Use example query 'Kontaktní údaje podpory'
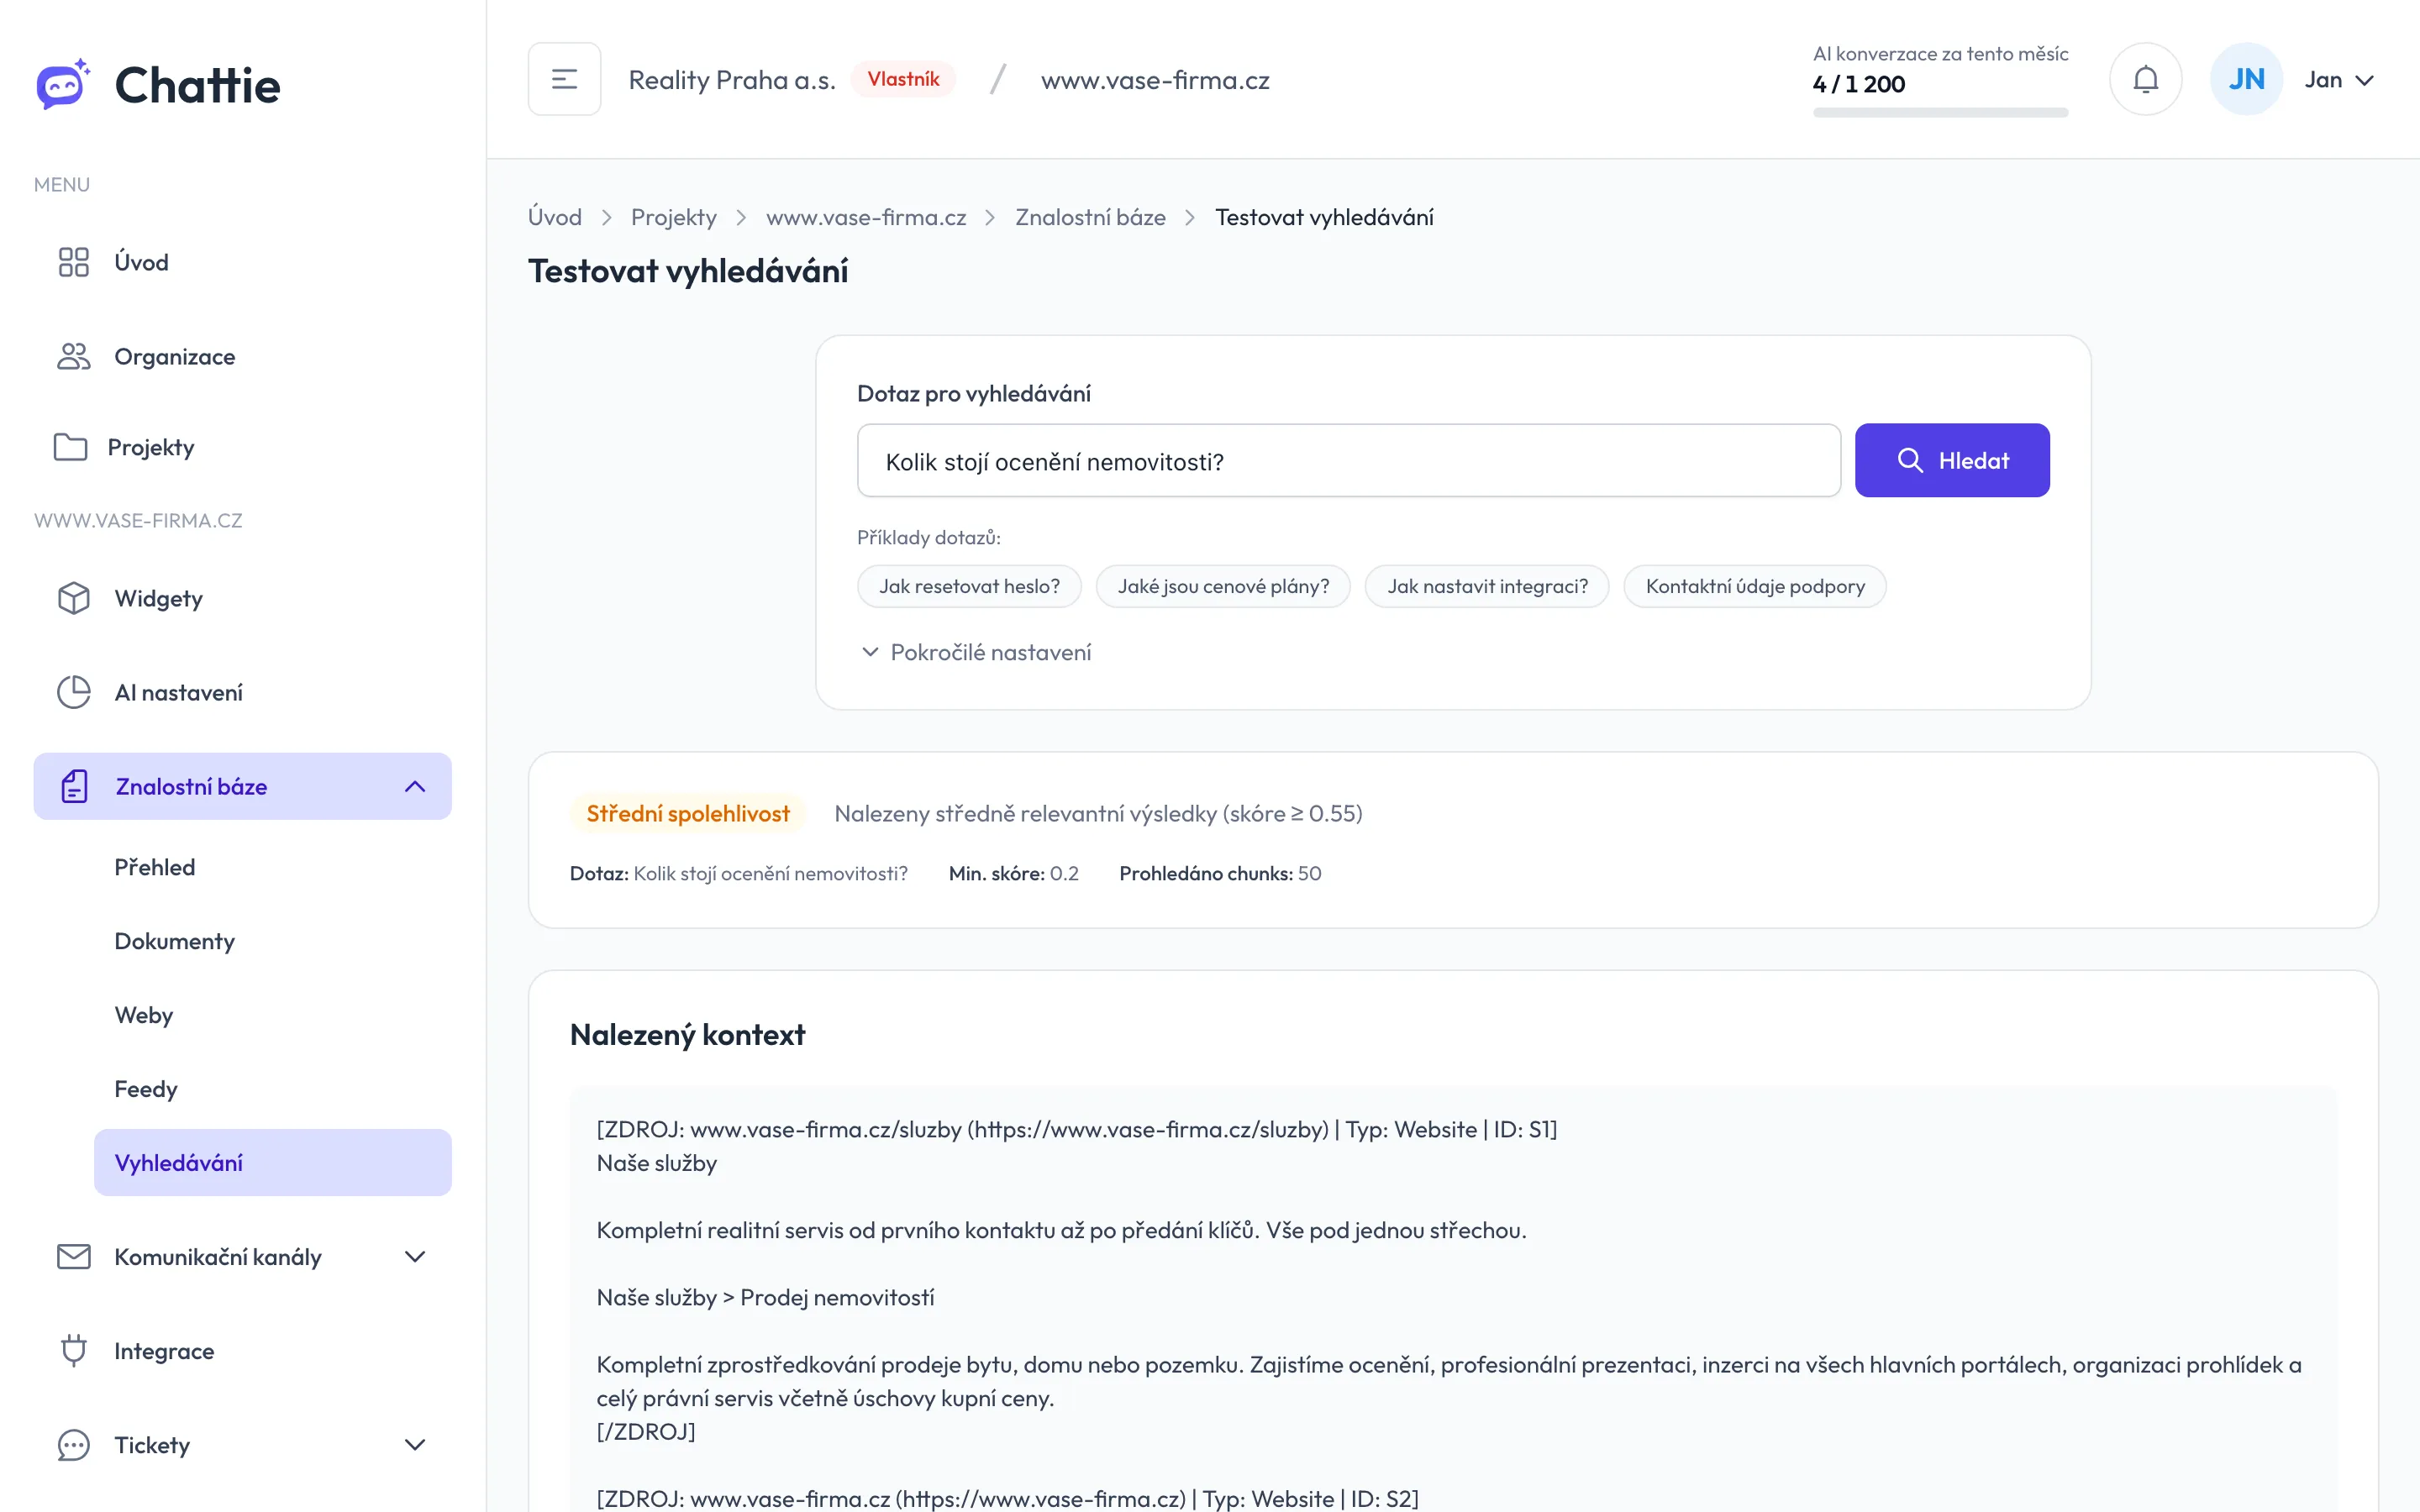The height and width of the screenshot is (1512, 2420). (x=1755, y=586)
